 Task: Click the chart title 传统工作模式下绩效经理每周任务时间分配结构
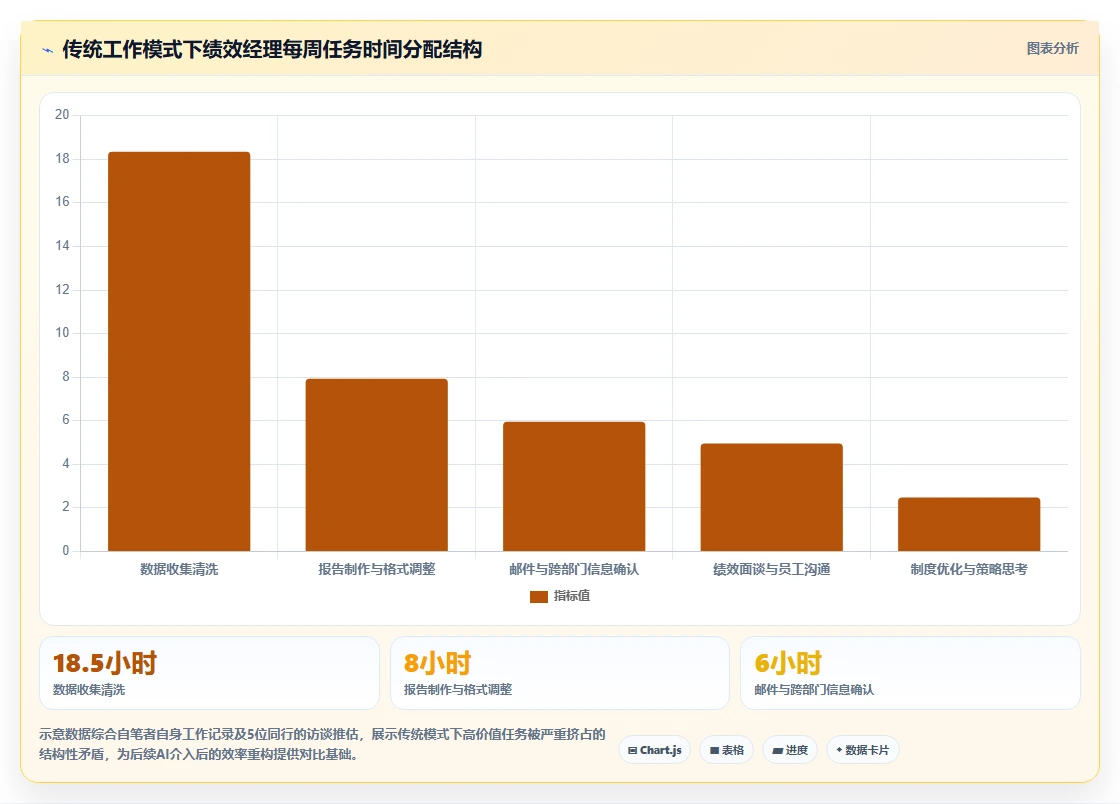click(272, 49)
